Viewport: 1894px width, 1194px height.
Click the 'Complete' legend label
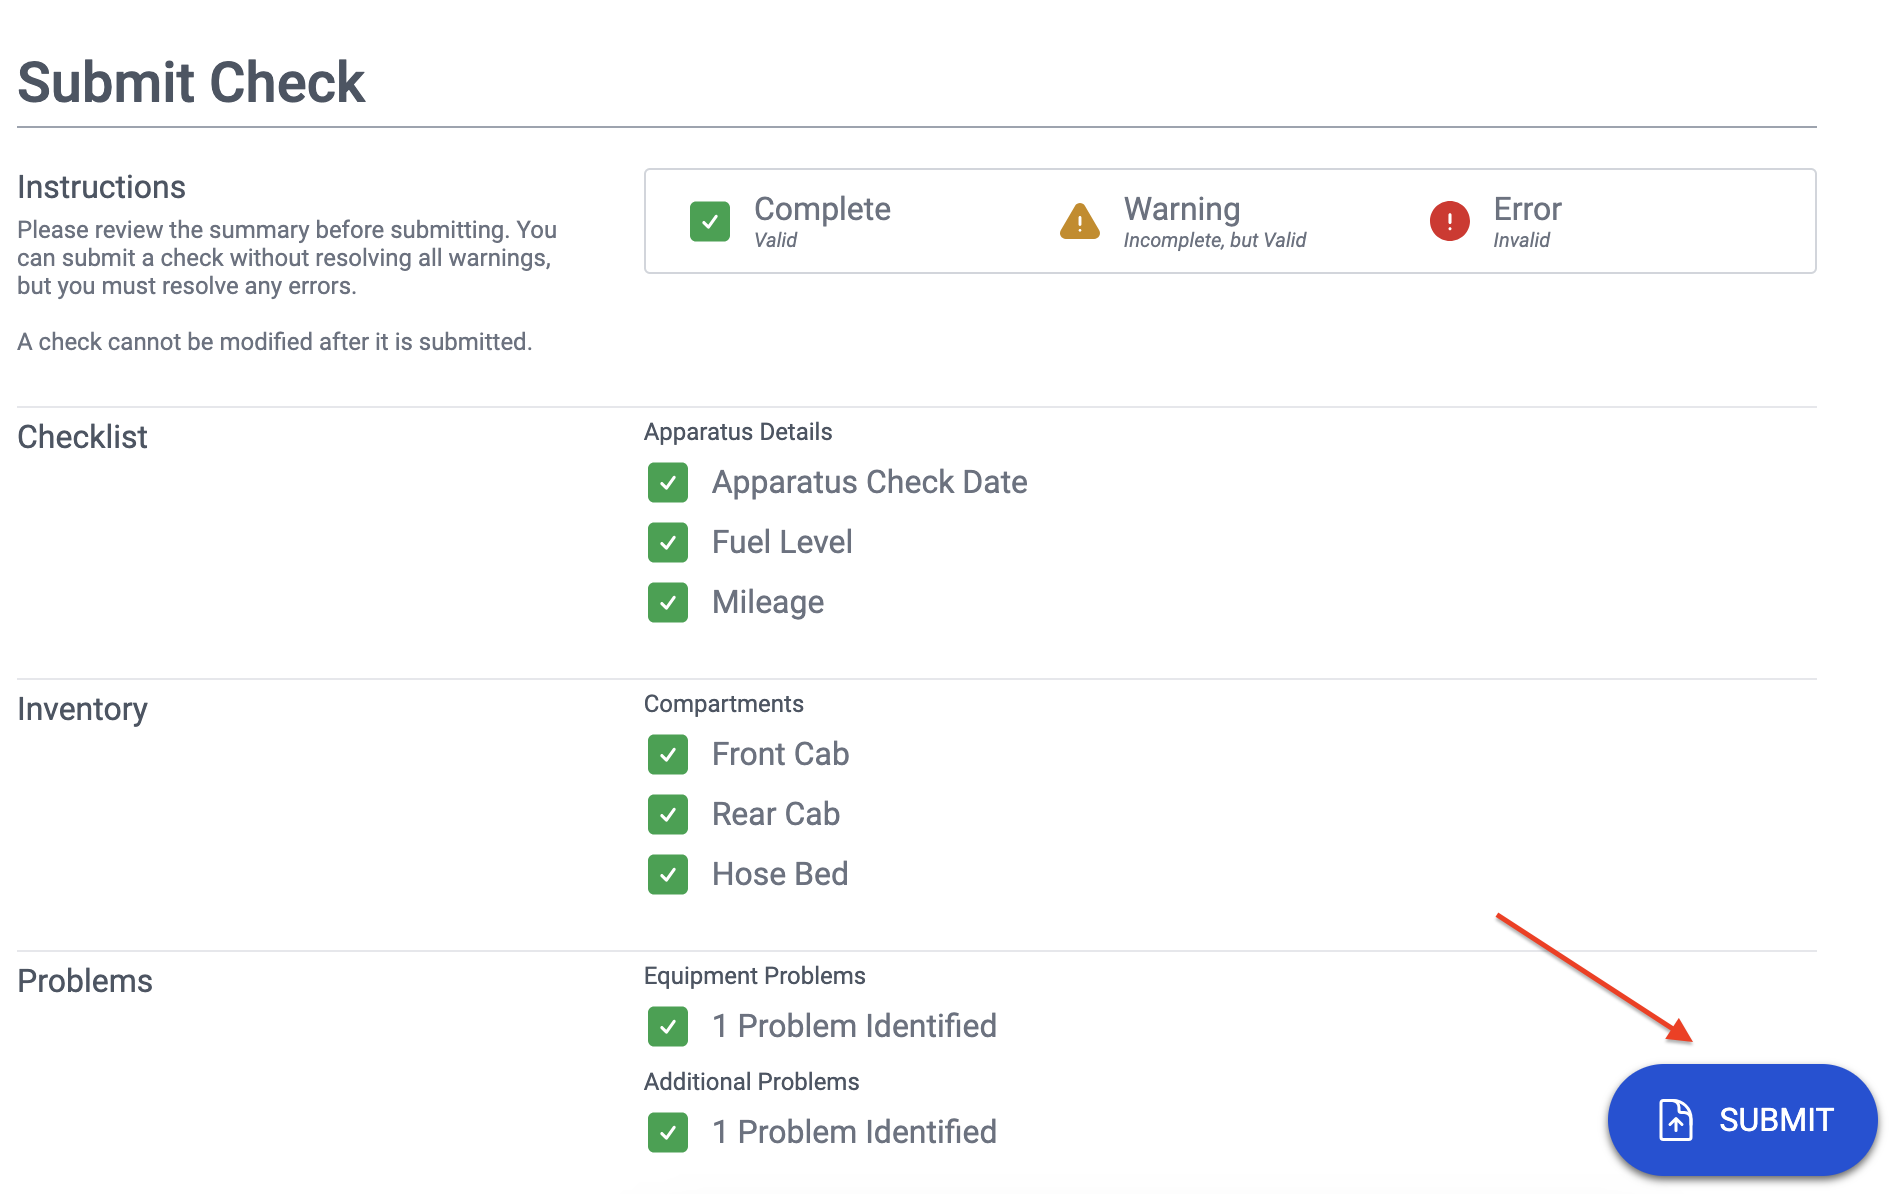click(822, 209)
